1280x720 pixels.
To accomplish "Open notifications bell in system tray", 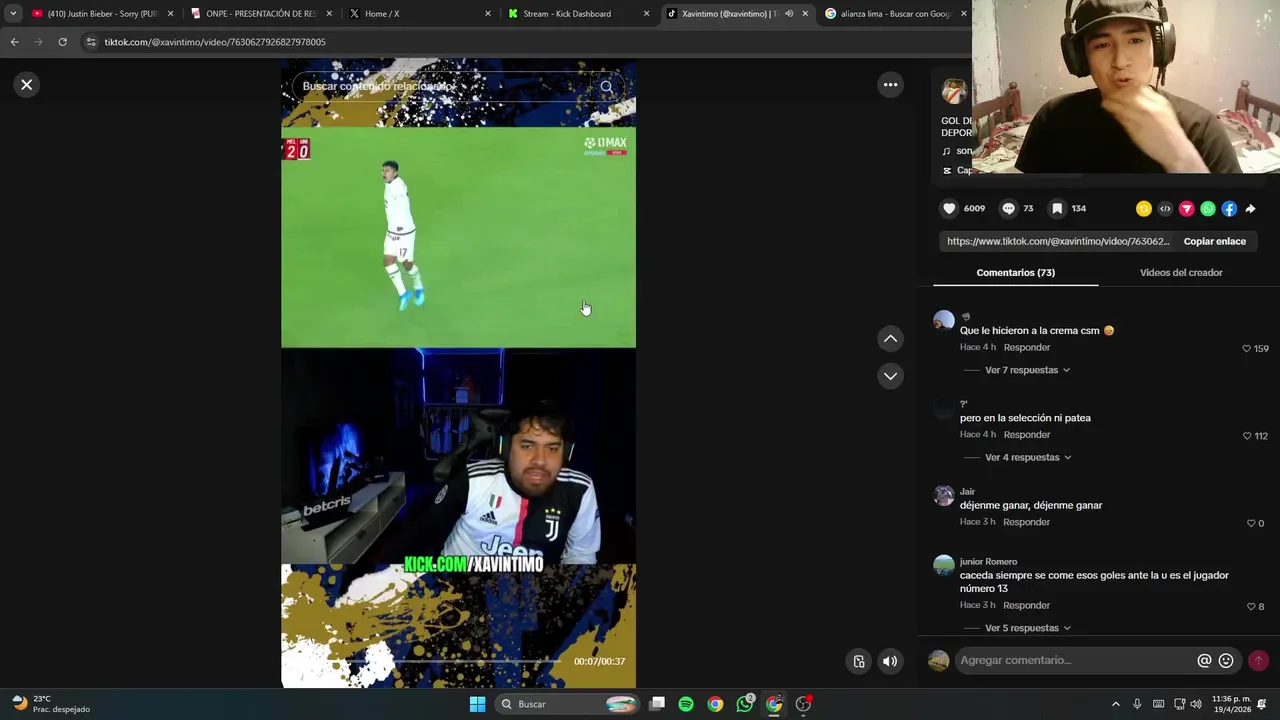I will click(x=1262, y=704).
